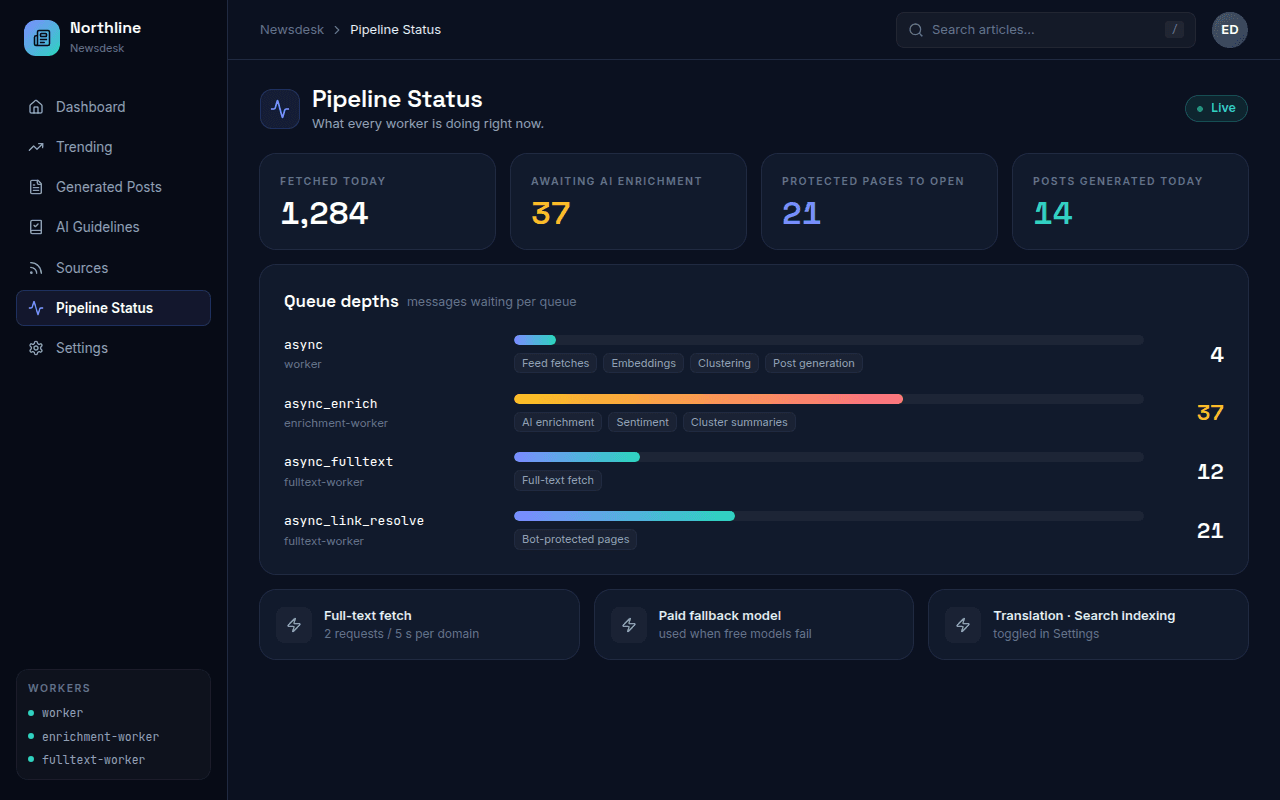Click the Post generation tag
This screenshot has width=1280, height=800.
[x=814, y=363]
